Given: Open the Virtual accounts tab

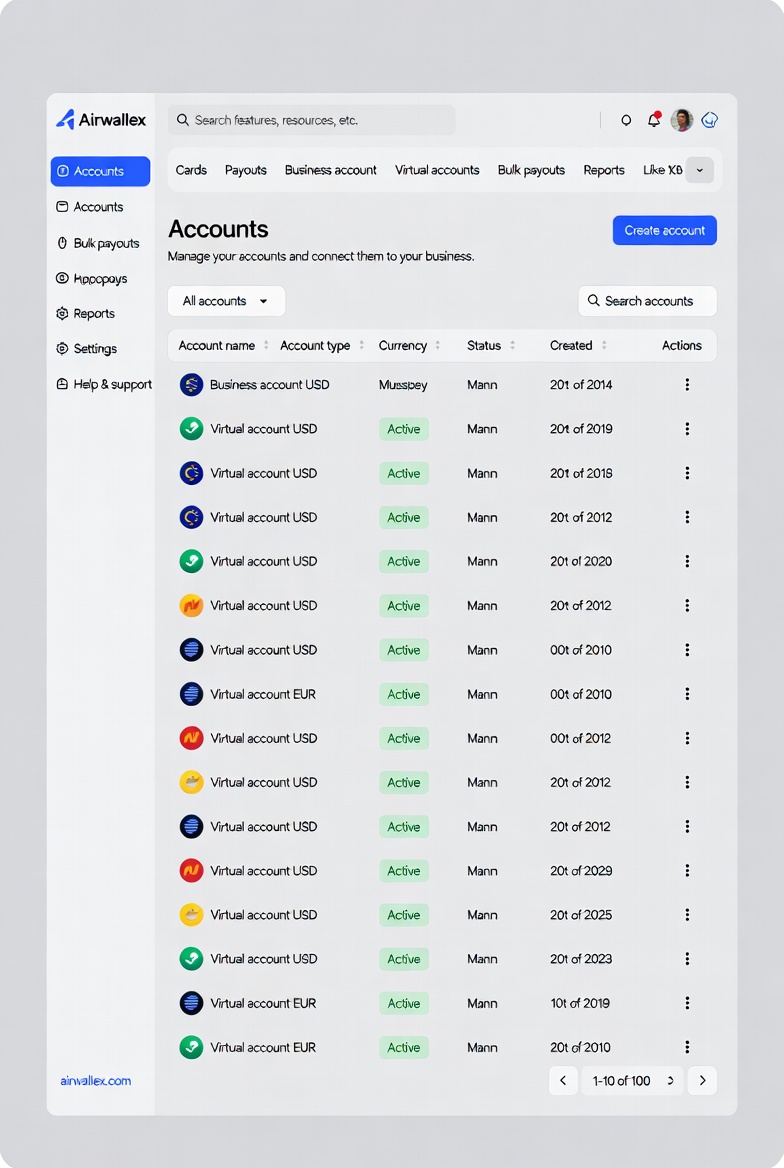Looking at the screenshot, I should pos(437,170).
